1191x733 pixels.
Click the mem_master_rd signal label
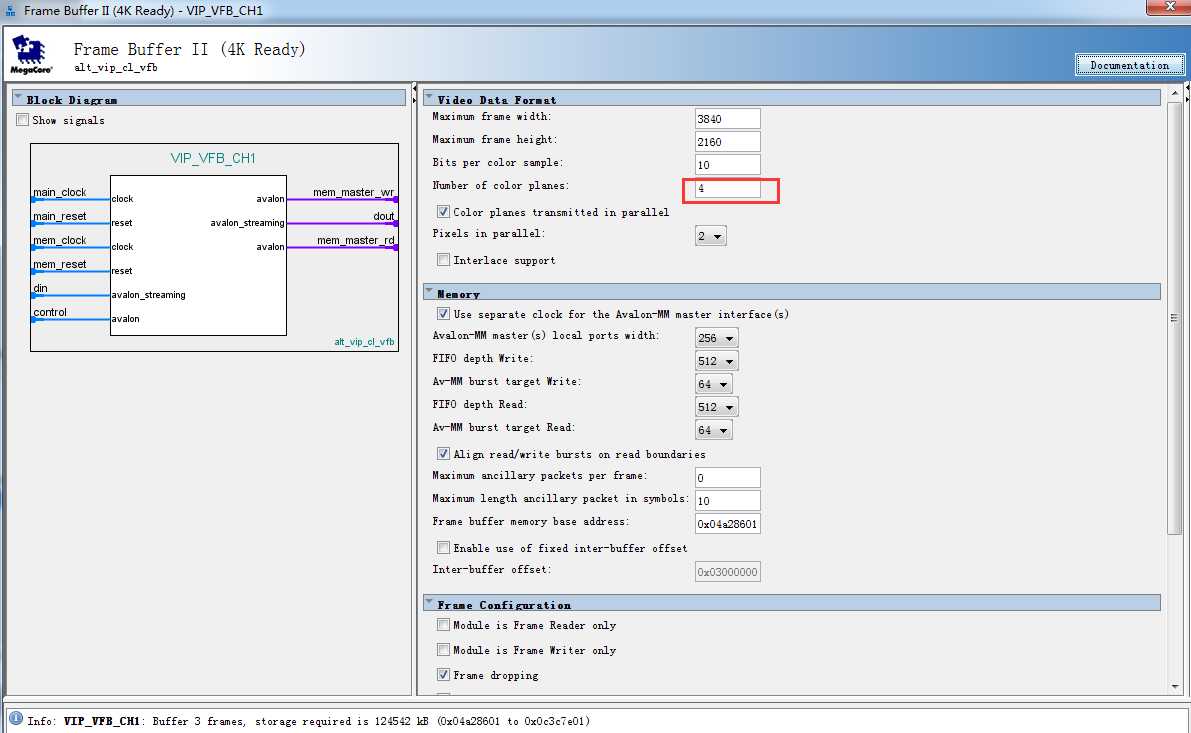(355, 240)
